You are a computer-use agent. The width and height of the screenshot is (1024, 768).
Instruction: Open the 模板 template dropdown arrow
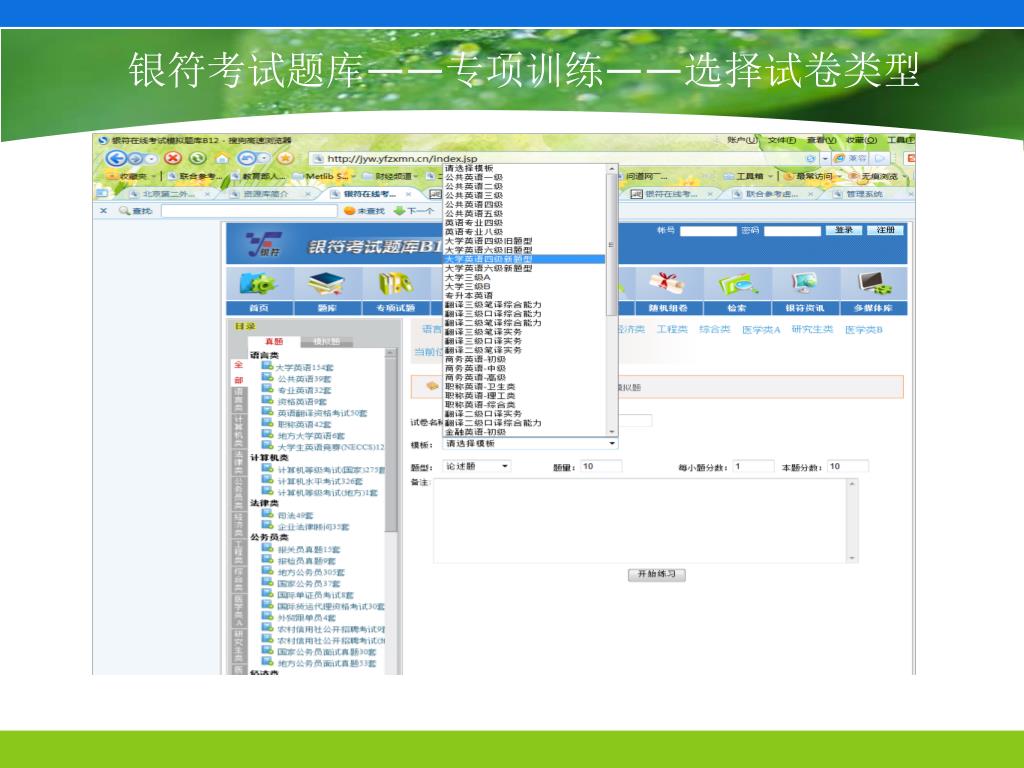pyautogui.click(x=611, y=443)
